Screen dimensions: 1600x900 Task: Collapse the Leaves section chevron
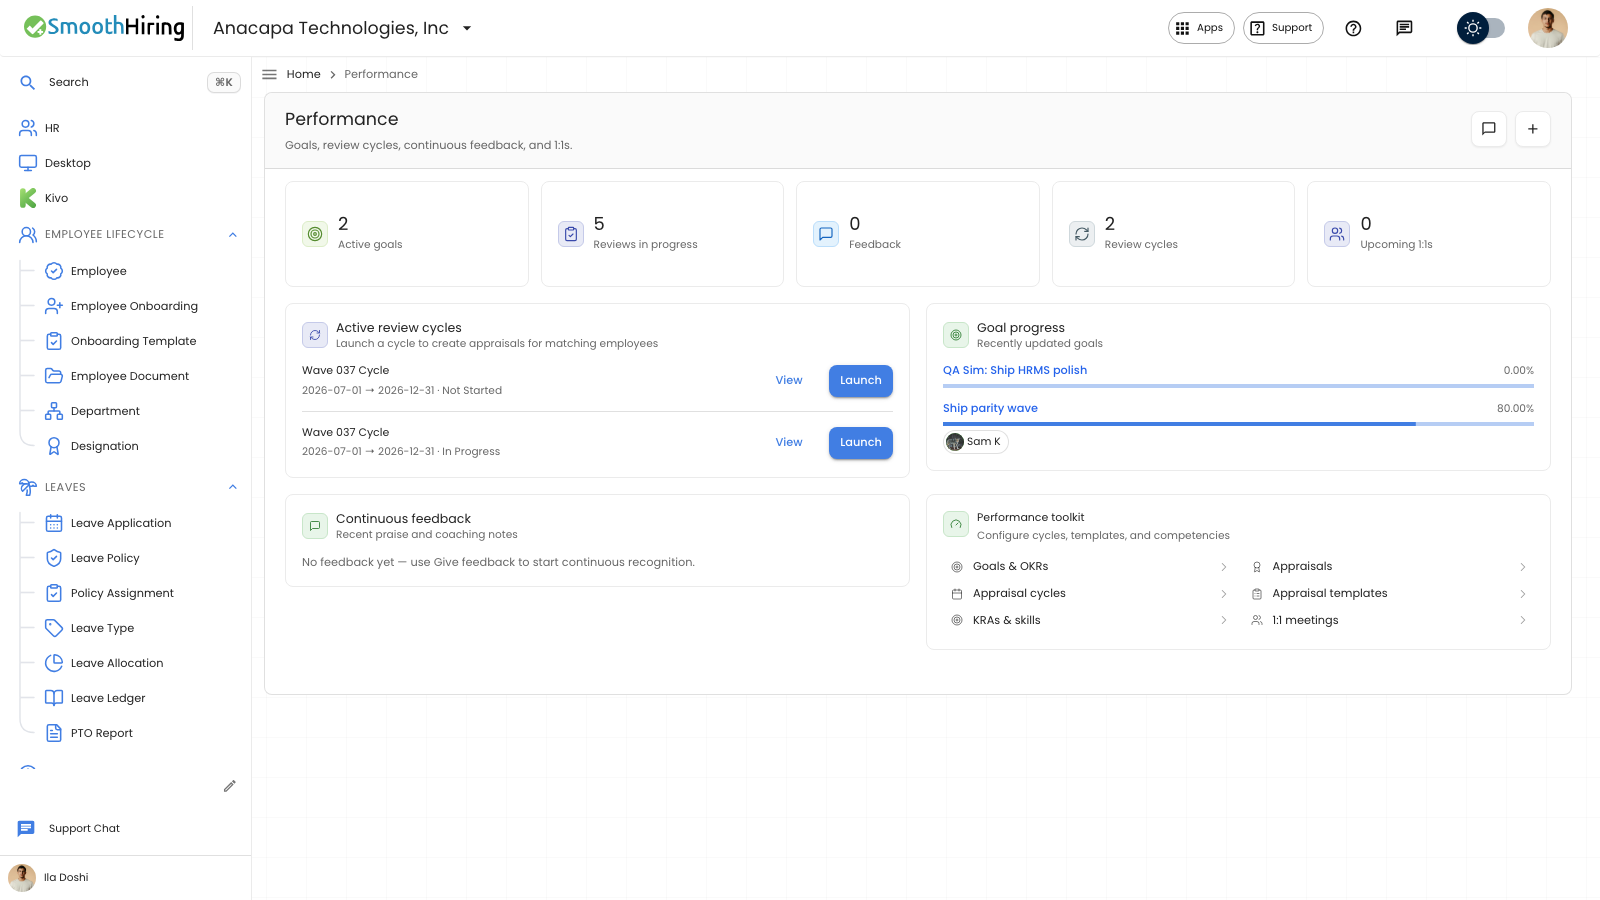[x=233, y=487]
